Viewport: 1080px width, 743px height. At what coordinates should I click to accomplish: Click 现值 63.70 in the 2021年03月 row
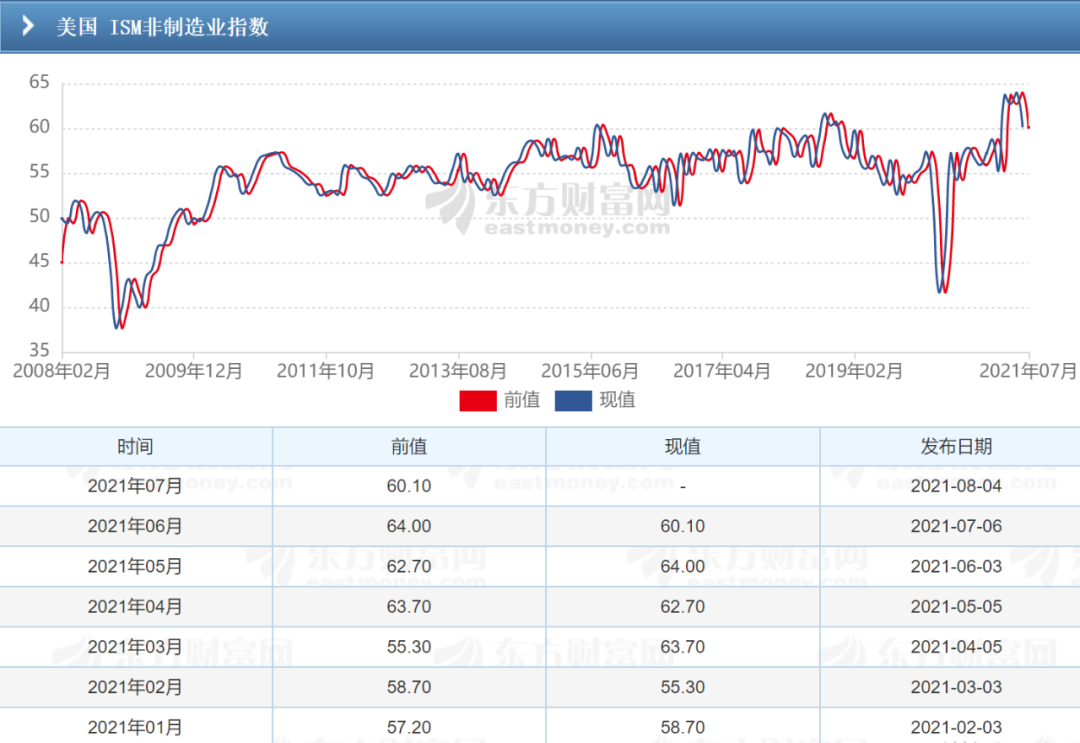(683, 647)
